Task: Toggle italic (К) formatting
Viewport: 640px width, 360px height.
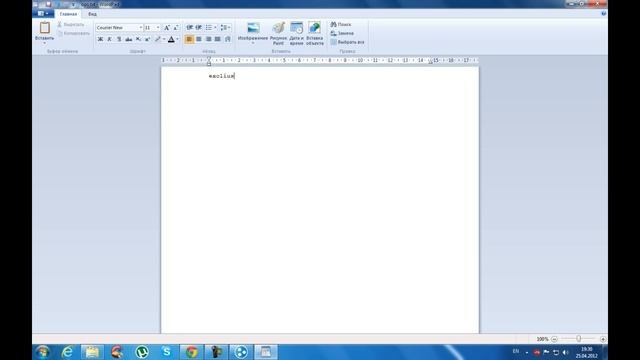Action: [109, 39]
